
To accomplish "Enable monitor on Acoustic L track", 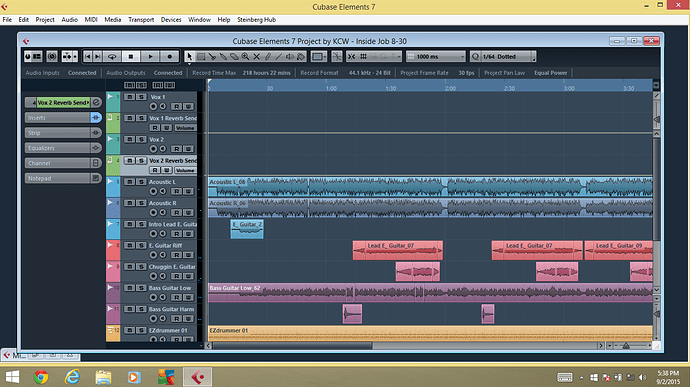I will pos(163,191).
